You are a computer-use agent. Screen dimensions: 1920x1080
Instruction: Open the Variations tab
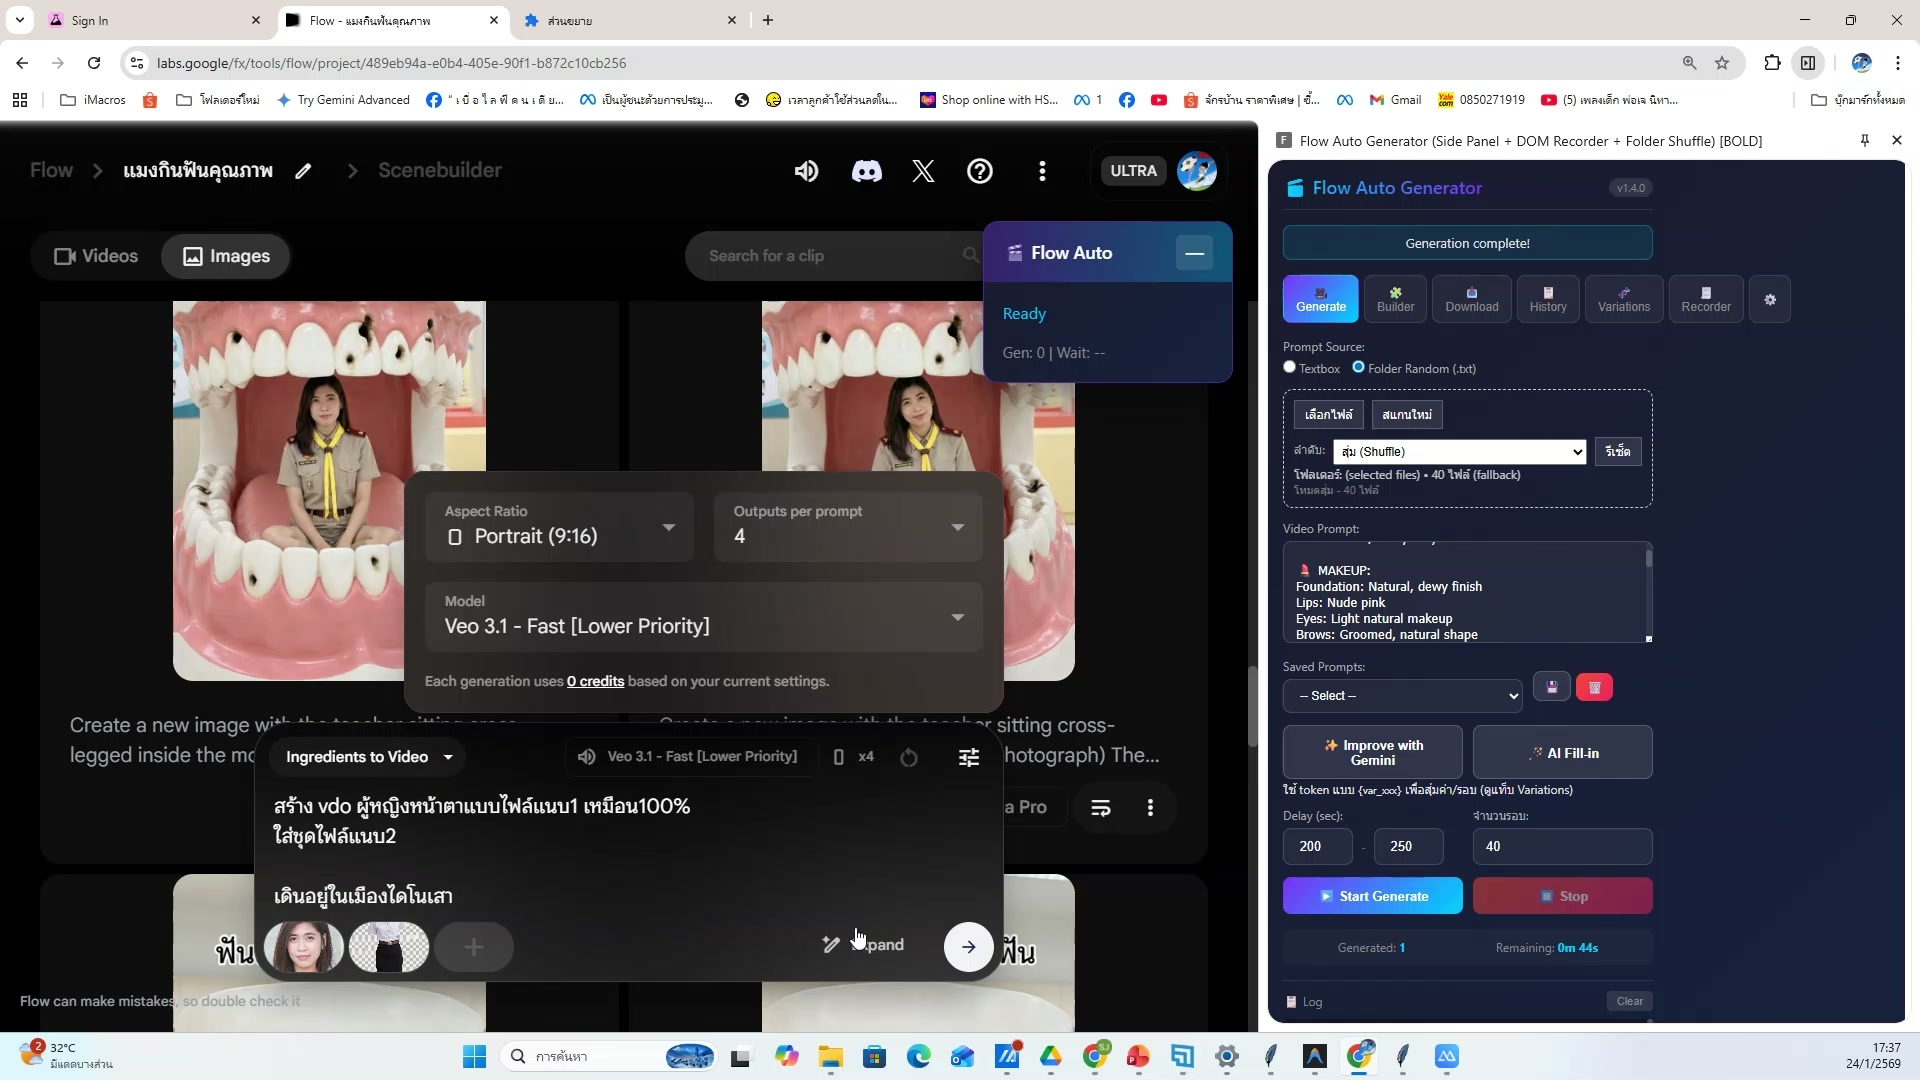point(1623,299)
